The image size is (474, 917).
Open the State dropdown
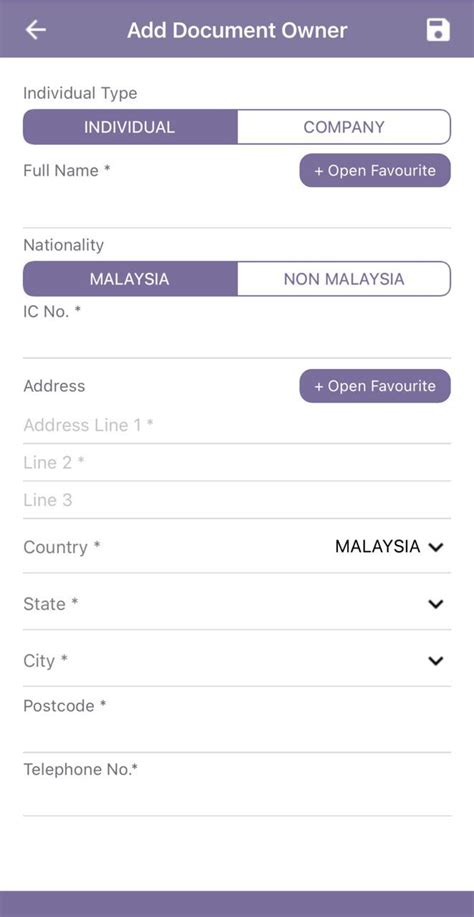tap(237, 604)
